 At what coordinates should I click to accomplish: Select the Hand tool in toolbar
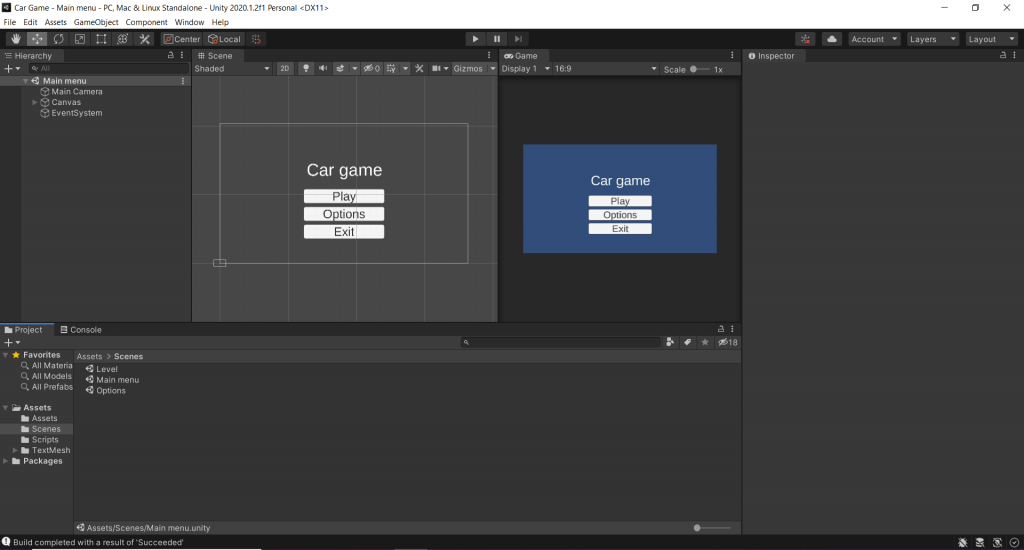(x=15, y=39)
